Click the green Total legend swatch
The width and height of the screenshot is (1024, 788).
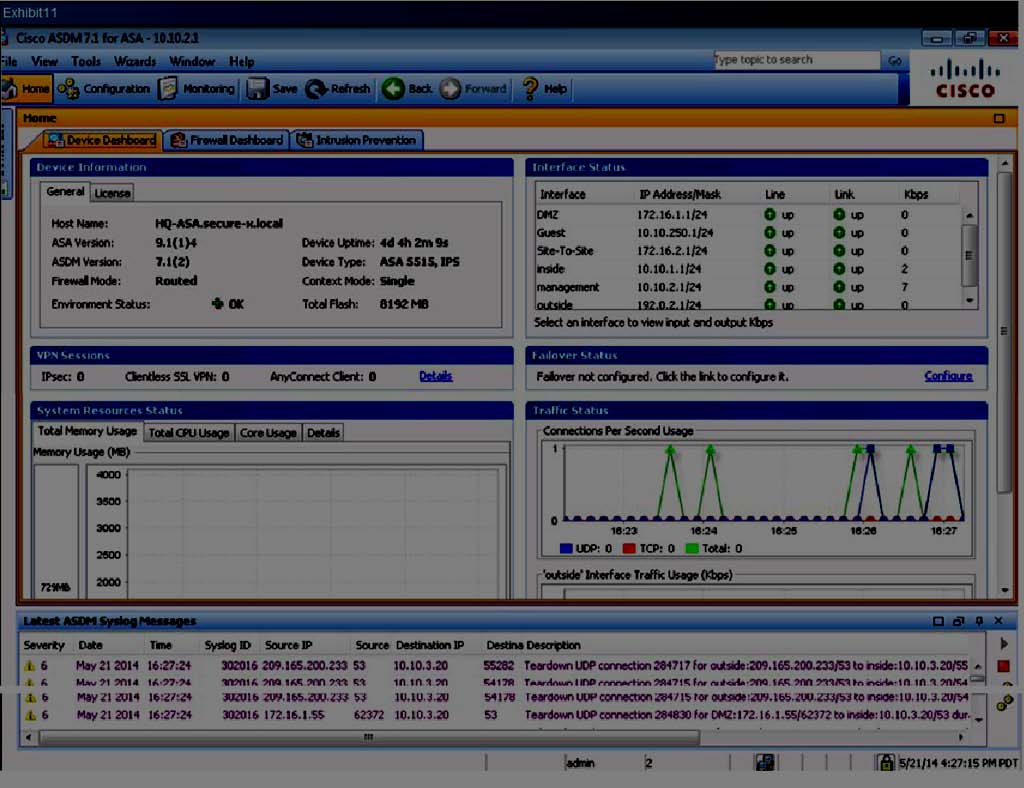[692, 548]
